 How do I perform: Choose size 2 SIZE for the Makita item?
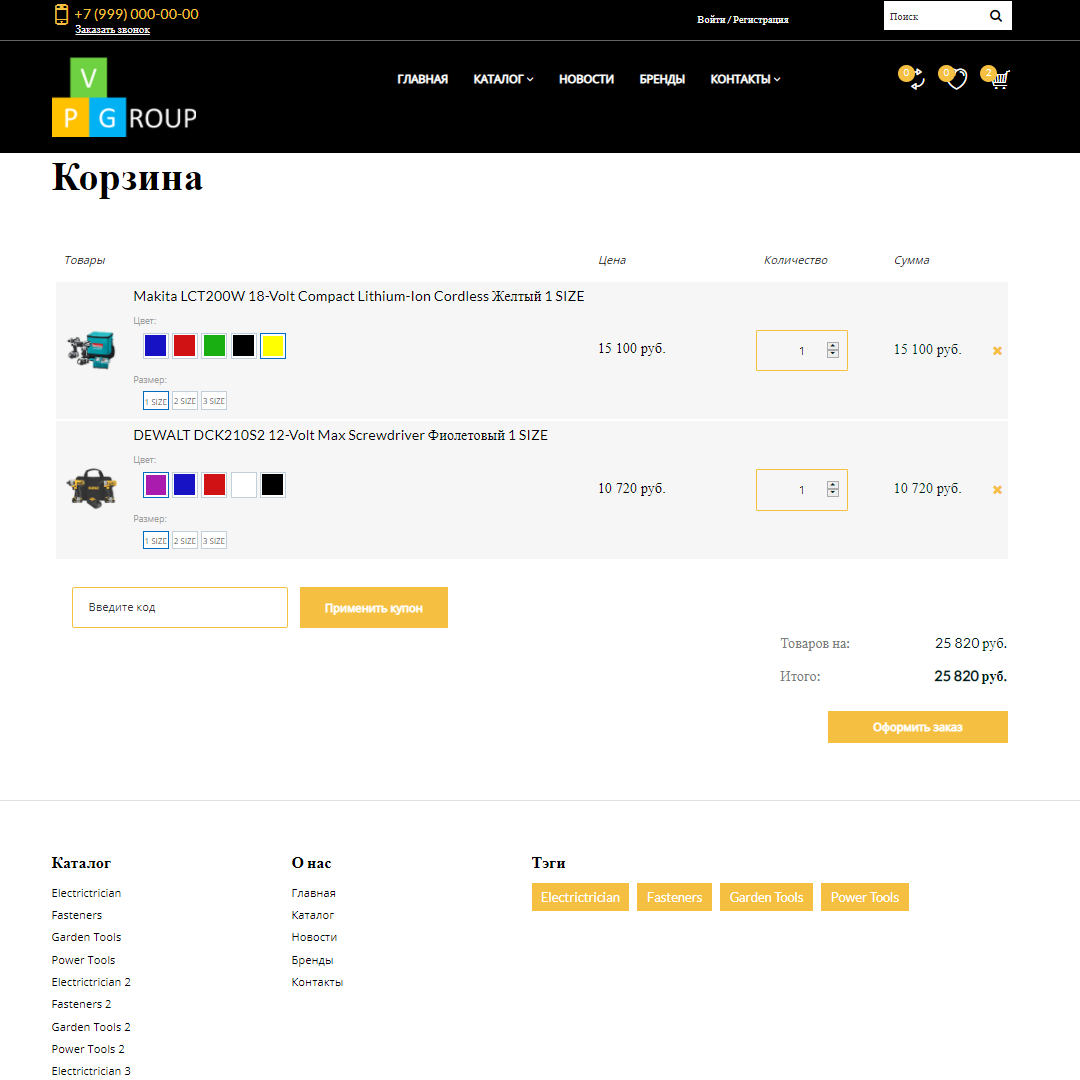click(x=184, y=400)
